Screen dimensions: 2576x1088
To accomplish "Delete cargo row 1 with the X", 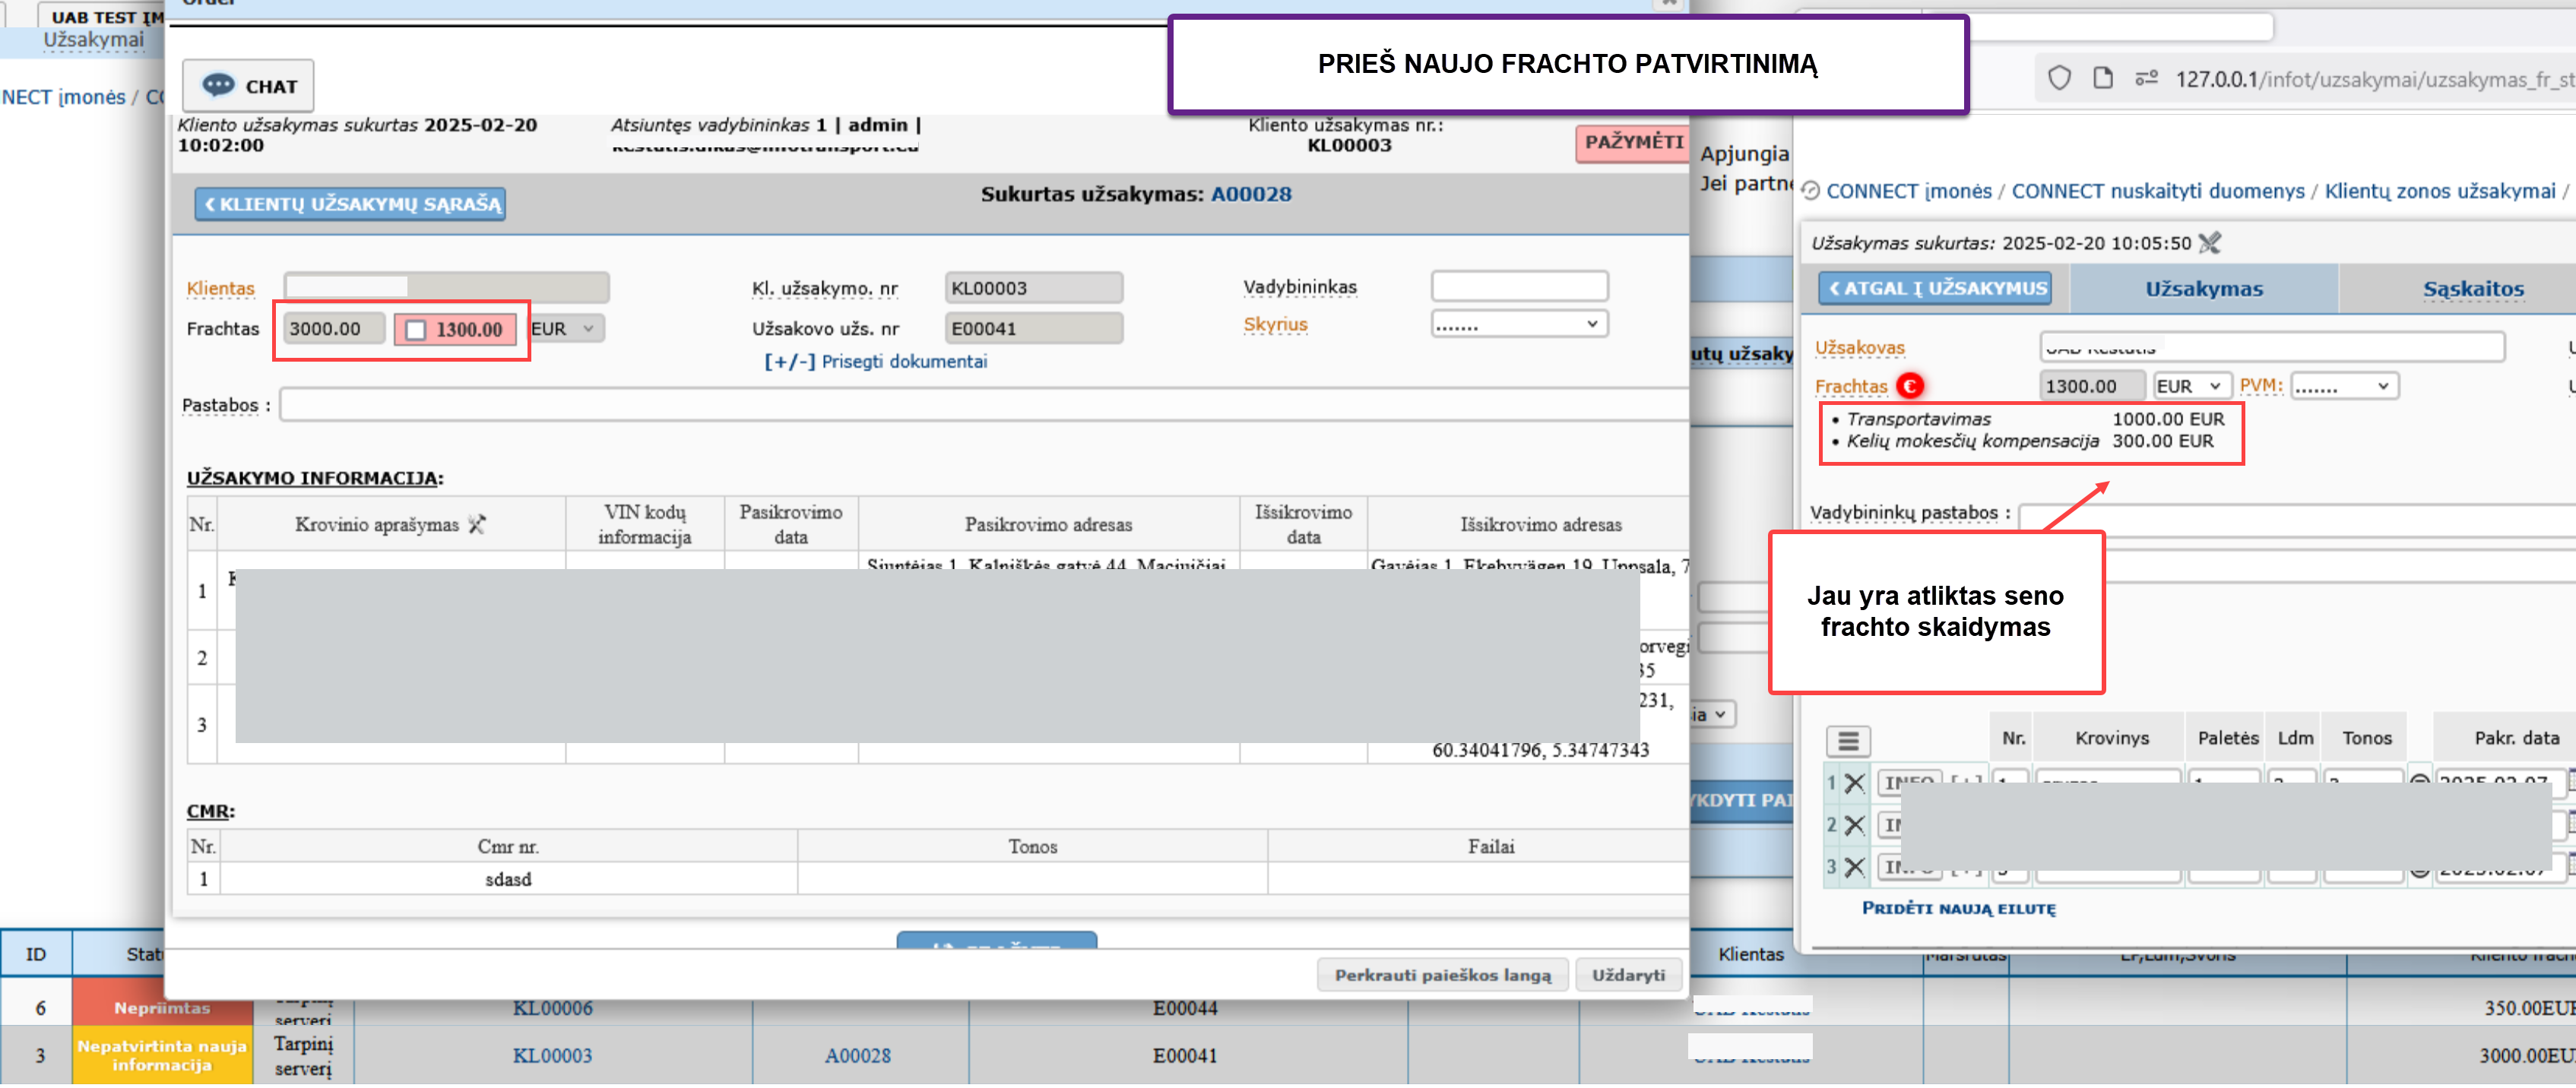I will click(1854, 783).
